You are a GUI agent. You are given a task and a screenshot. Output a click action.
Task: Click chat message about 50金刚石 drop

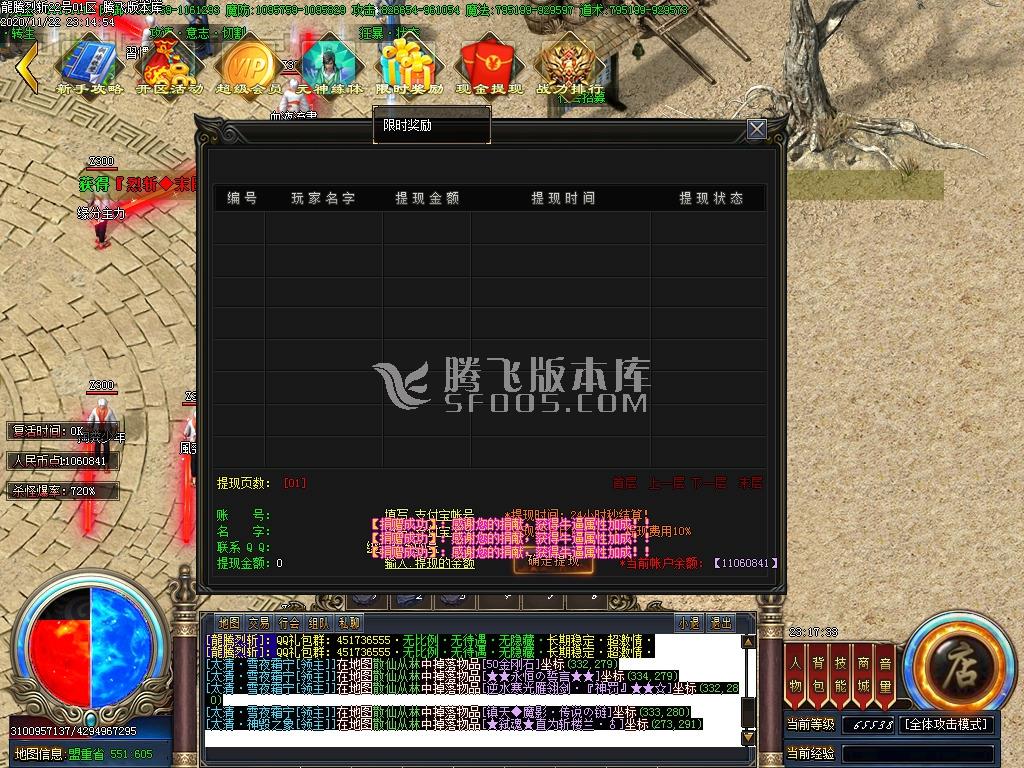pyautogui.click(x=412, y=664)
